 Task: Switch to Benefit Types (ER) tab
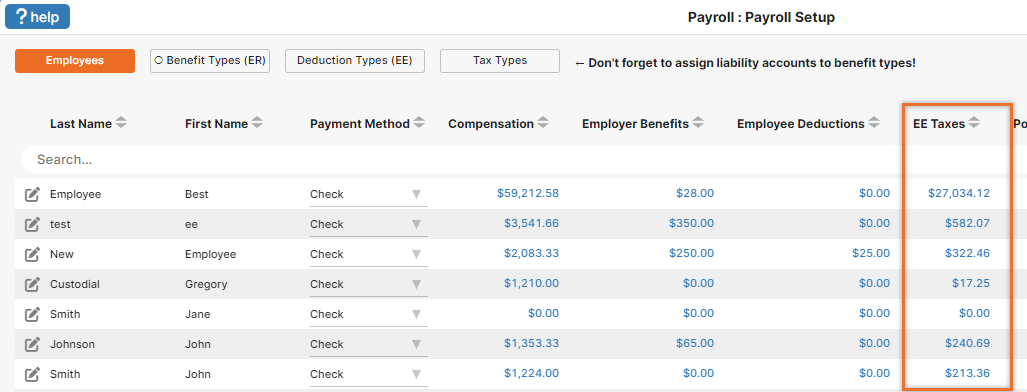210,61
